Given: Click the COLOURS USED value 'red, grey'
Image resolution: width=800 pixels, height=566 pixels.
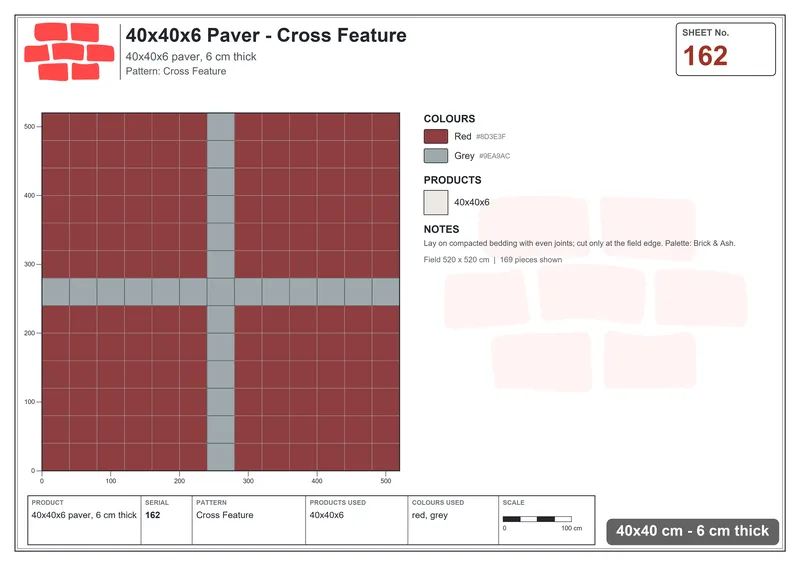Looking at the screenshot, I should 430,515.
